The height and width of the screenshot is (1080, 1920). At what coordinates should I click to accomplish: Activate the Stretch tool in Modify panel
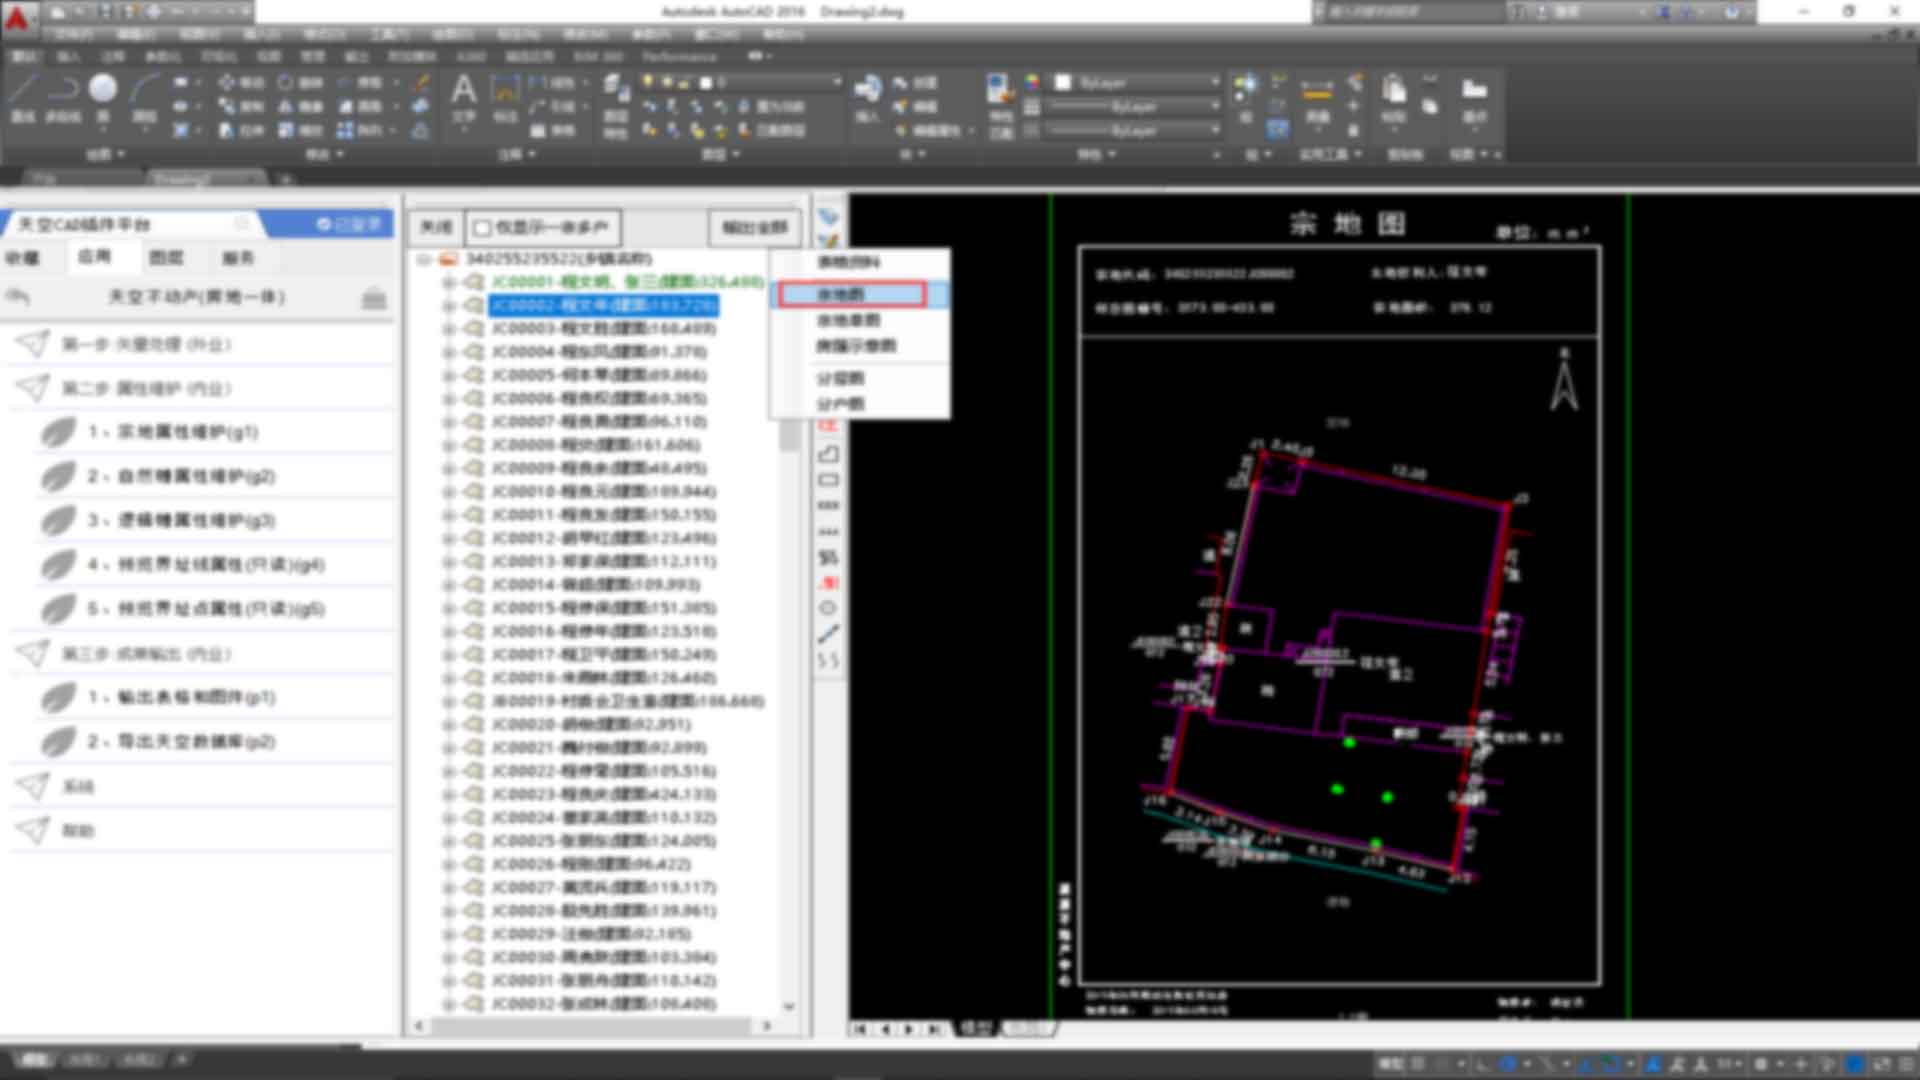click(x=240, y=130)
